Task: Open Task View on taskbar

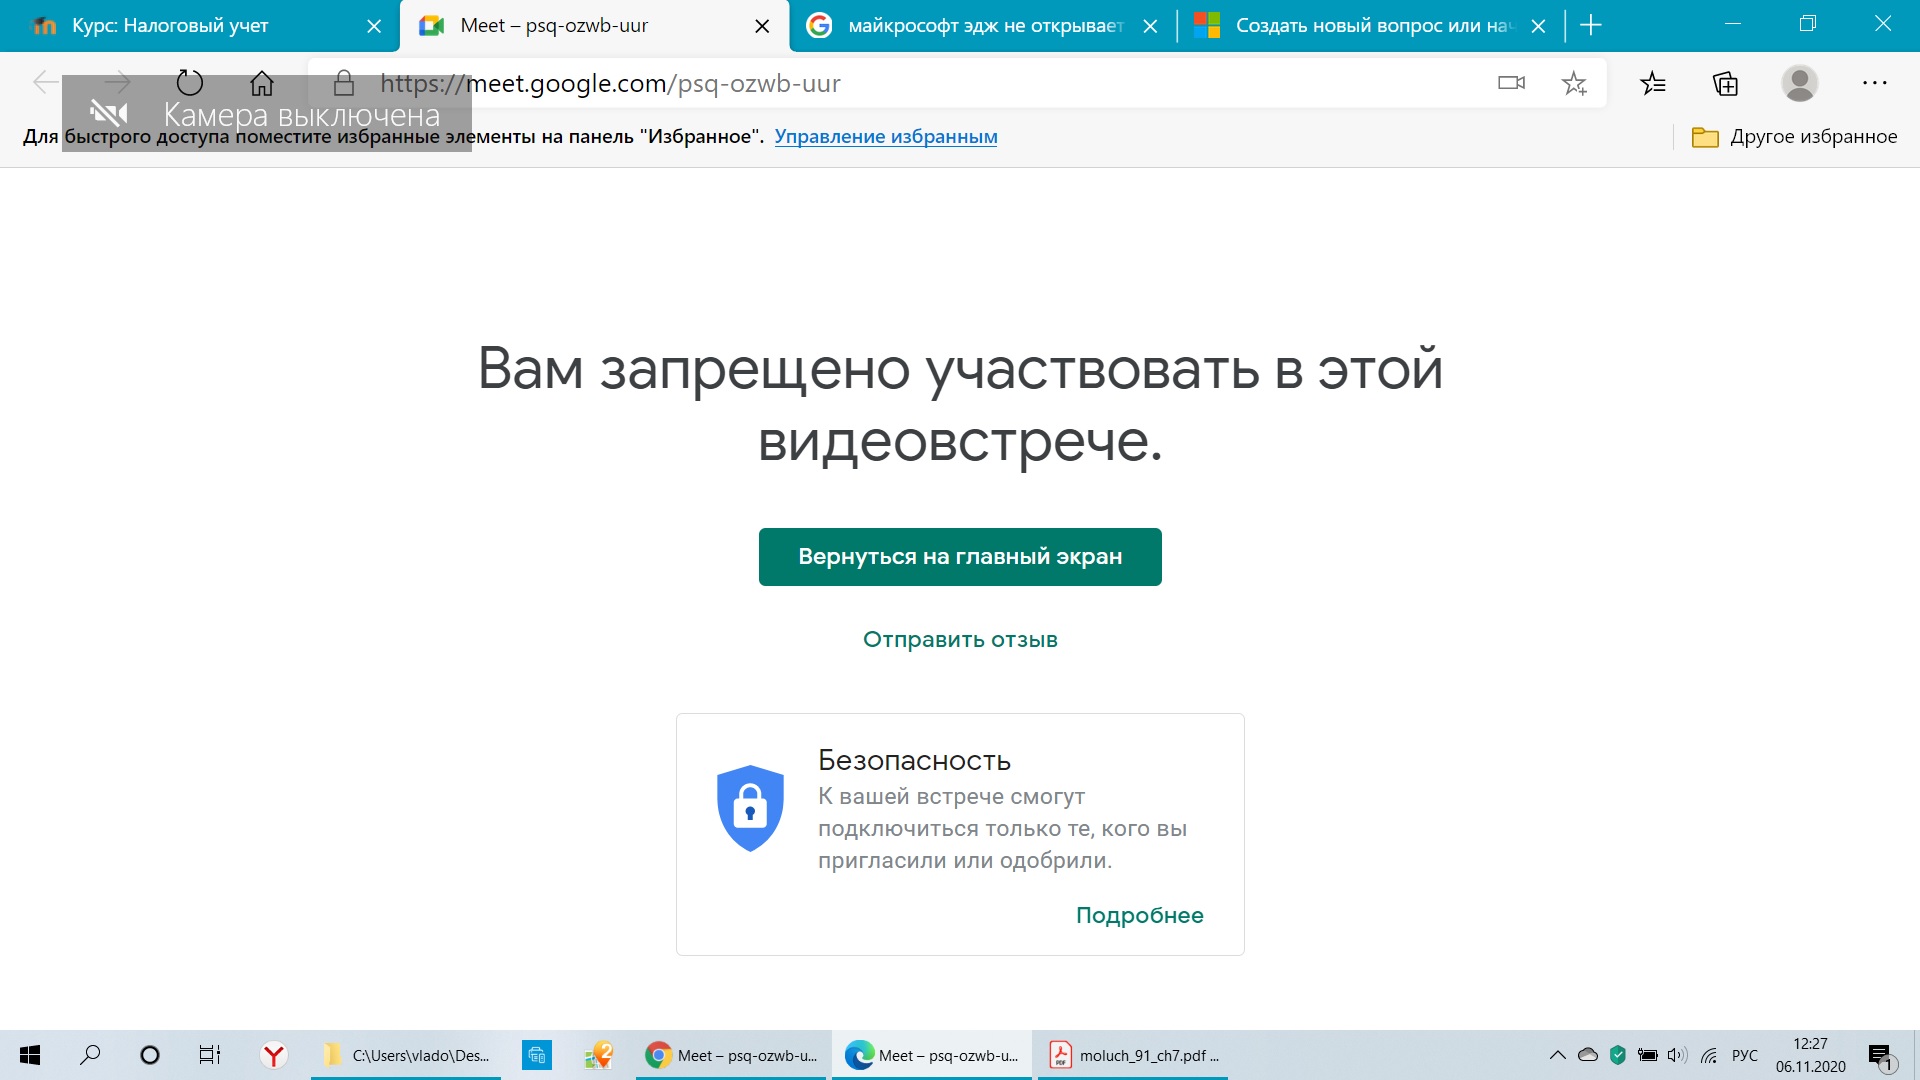Action: click(210, 1055)
